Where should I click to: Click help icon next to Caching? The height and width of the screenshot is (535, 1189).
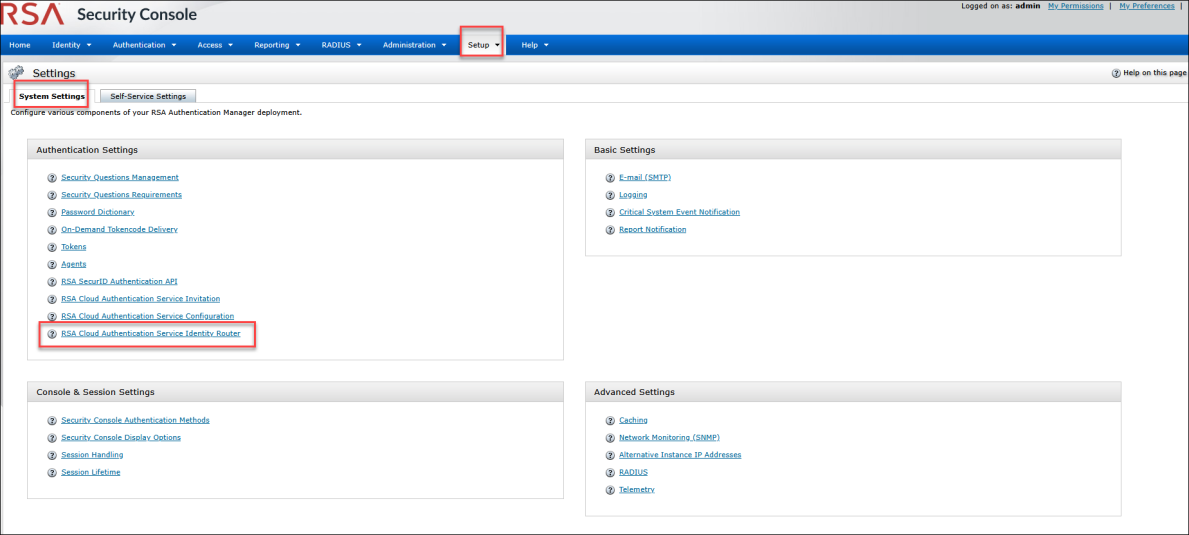[610, 421]
